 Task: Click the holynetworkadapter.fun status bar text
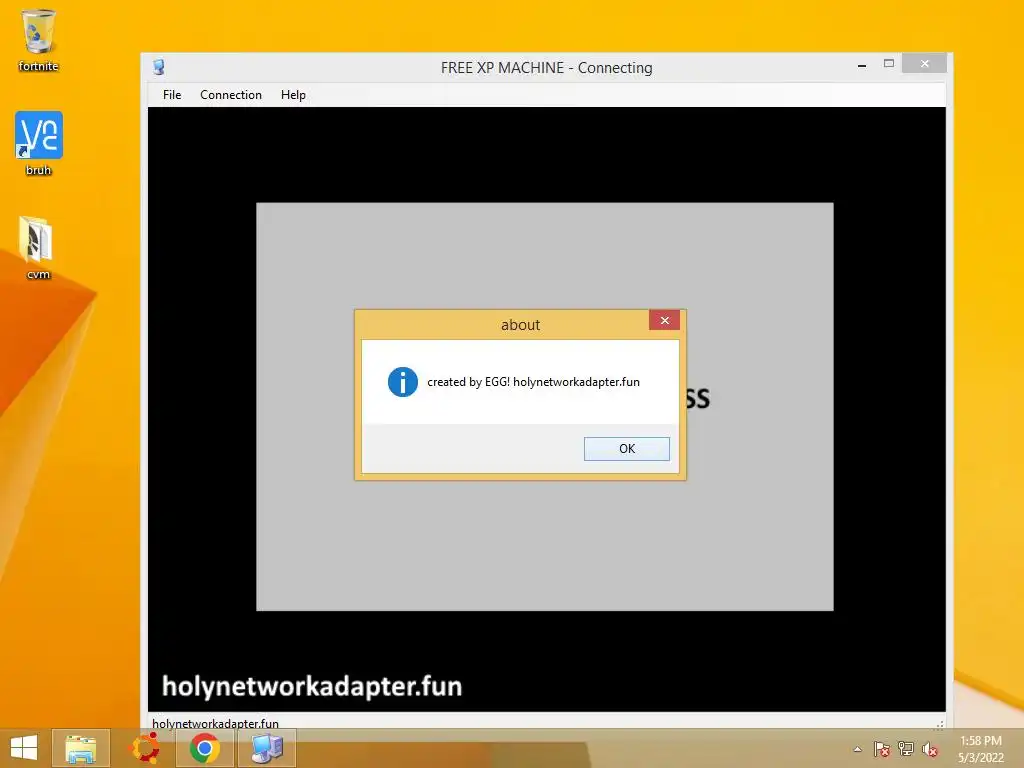pos(216,723)
